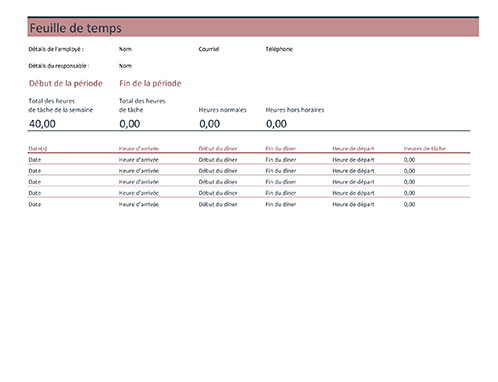Click the "Heure d'arrivée" column header
498x382 pixels.
[139, 148]
